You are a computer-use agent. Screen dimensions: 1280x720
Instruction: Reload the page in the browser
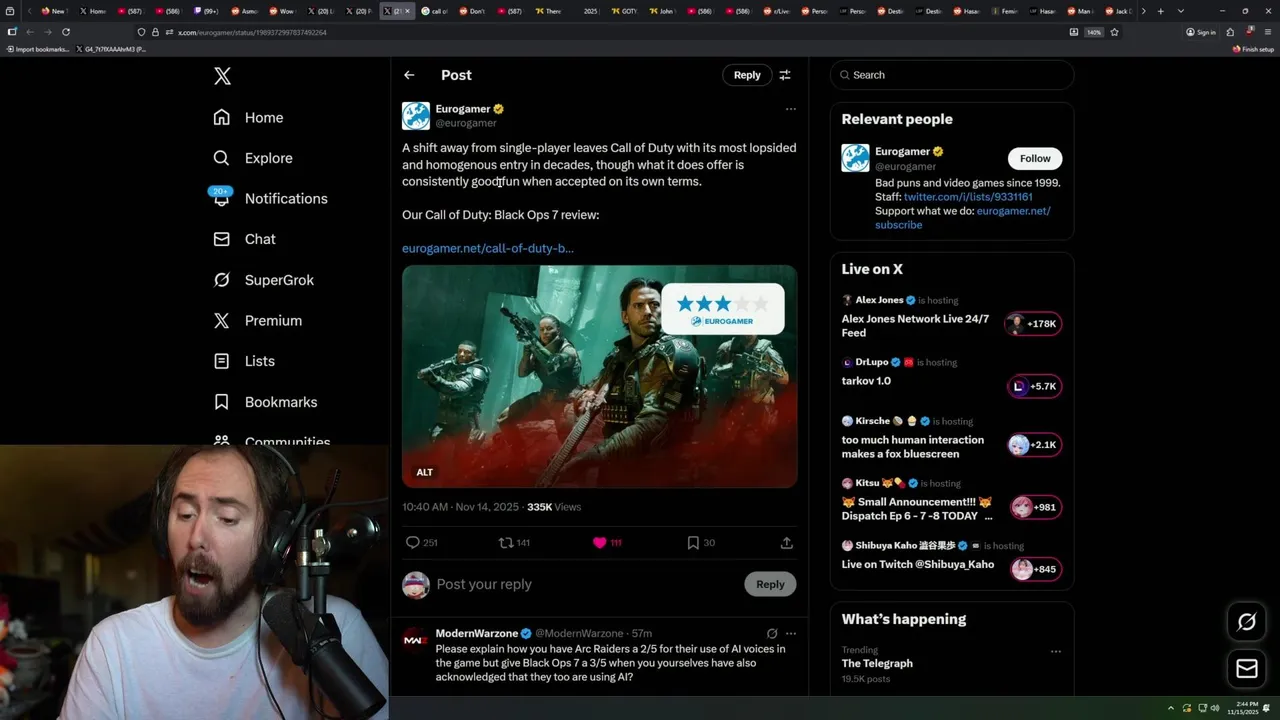(x=64, y=32)
